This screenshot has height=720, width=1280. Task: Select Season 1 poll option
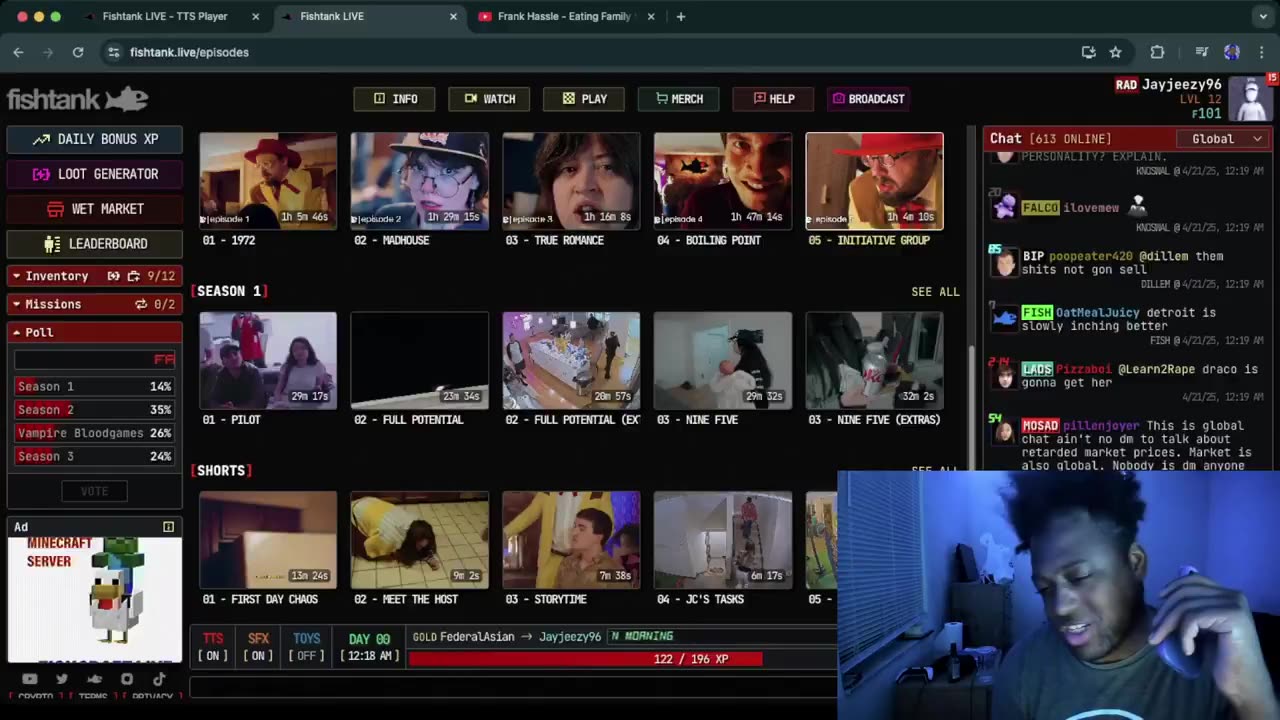pos(94,386)
